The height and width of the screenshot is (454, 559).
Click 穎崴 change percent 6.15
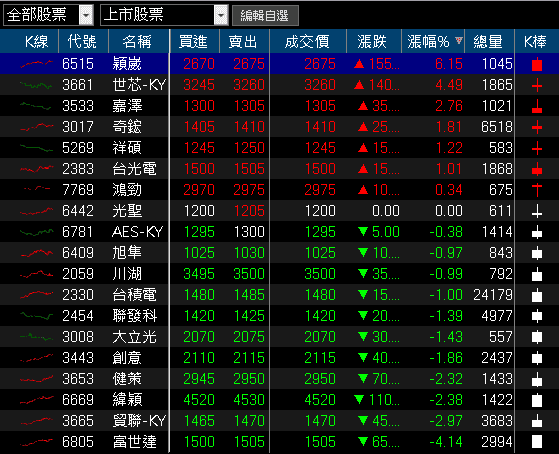(x=448, y=64)
